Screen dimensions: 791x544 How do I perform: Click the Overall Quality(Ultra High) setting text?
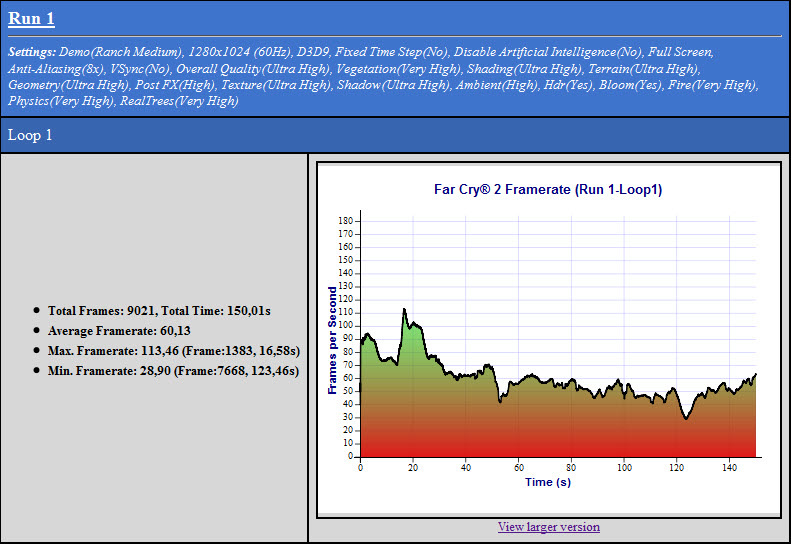[254, 69]
